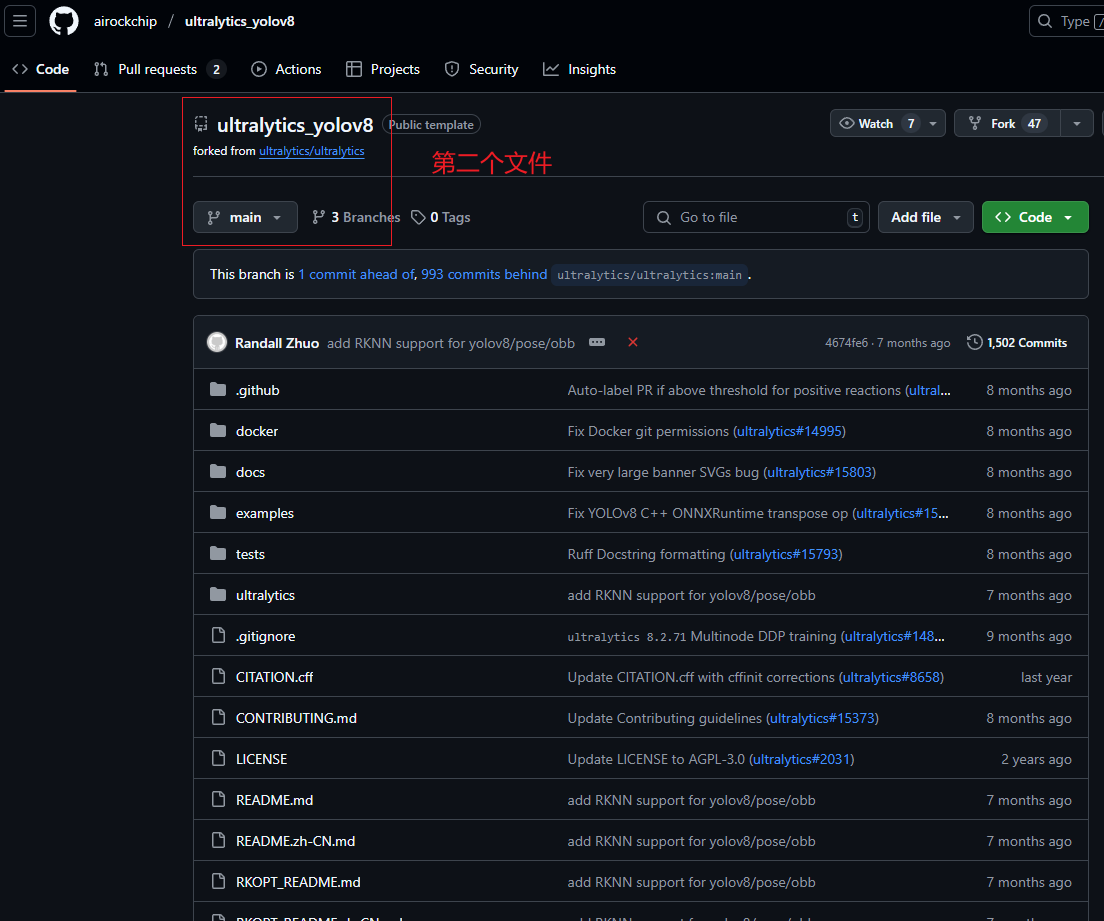Open the Security tab
The image size is (1104, 921).
point(482,69)
